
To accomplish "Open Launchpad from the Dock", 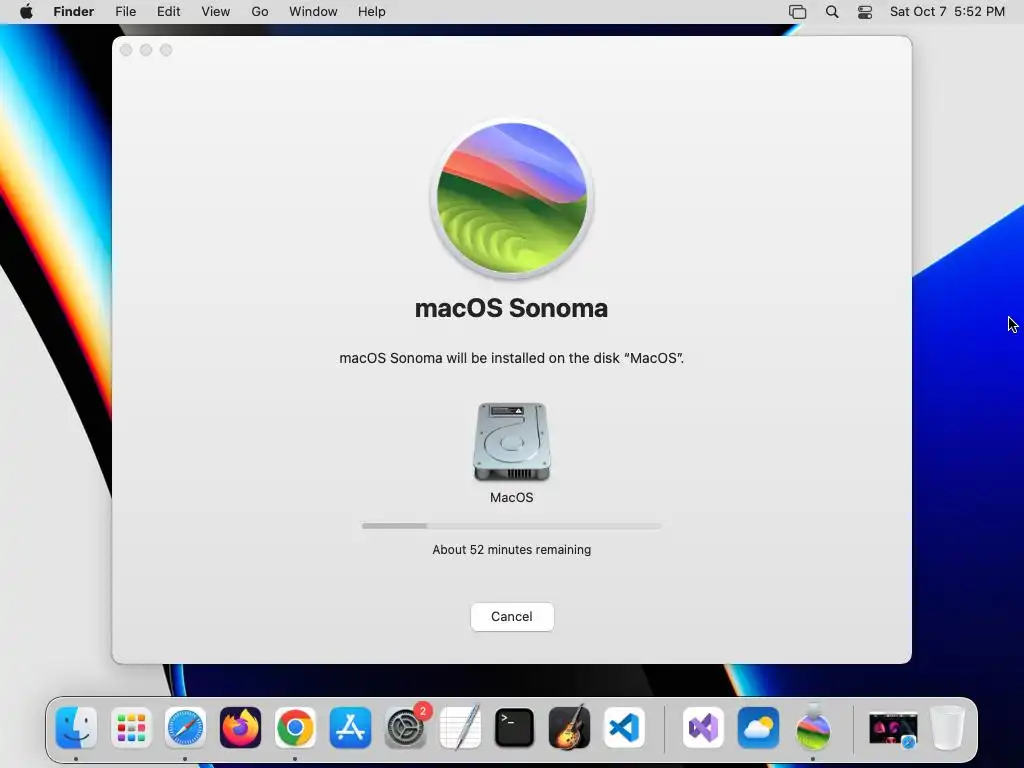I will [x=131, y=728].
